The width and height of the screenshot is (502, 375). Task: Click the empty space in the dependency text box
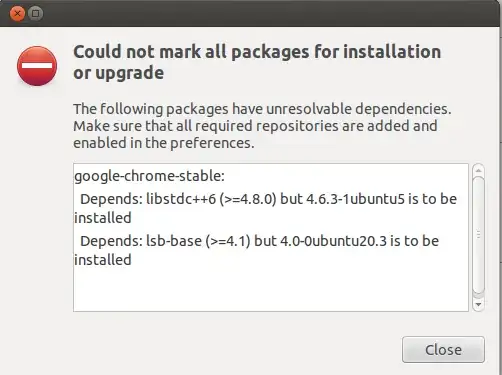pyautogui.click(x=271, y=289)
